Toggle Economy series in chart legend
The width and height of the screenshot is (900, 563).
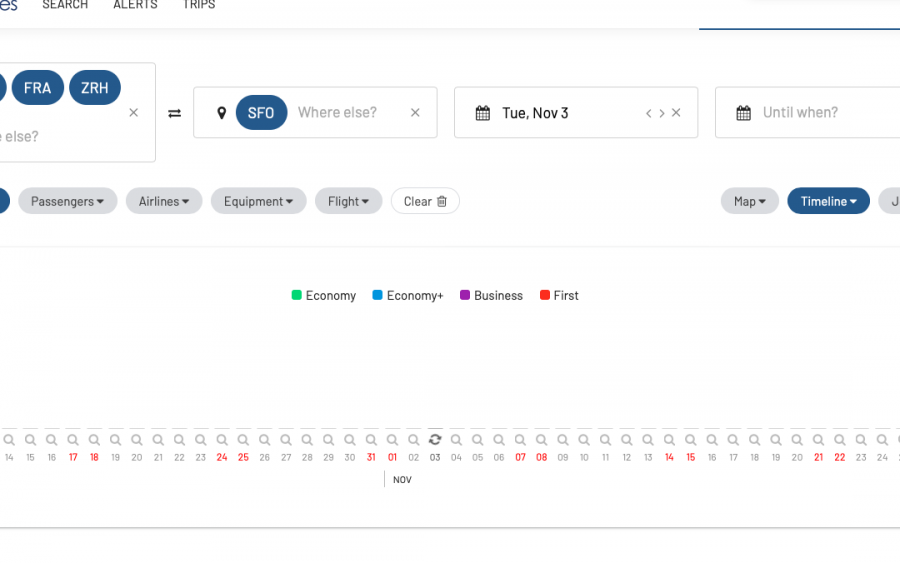tap(323, 295)
